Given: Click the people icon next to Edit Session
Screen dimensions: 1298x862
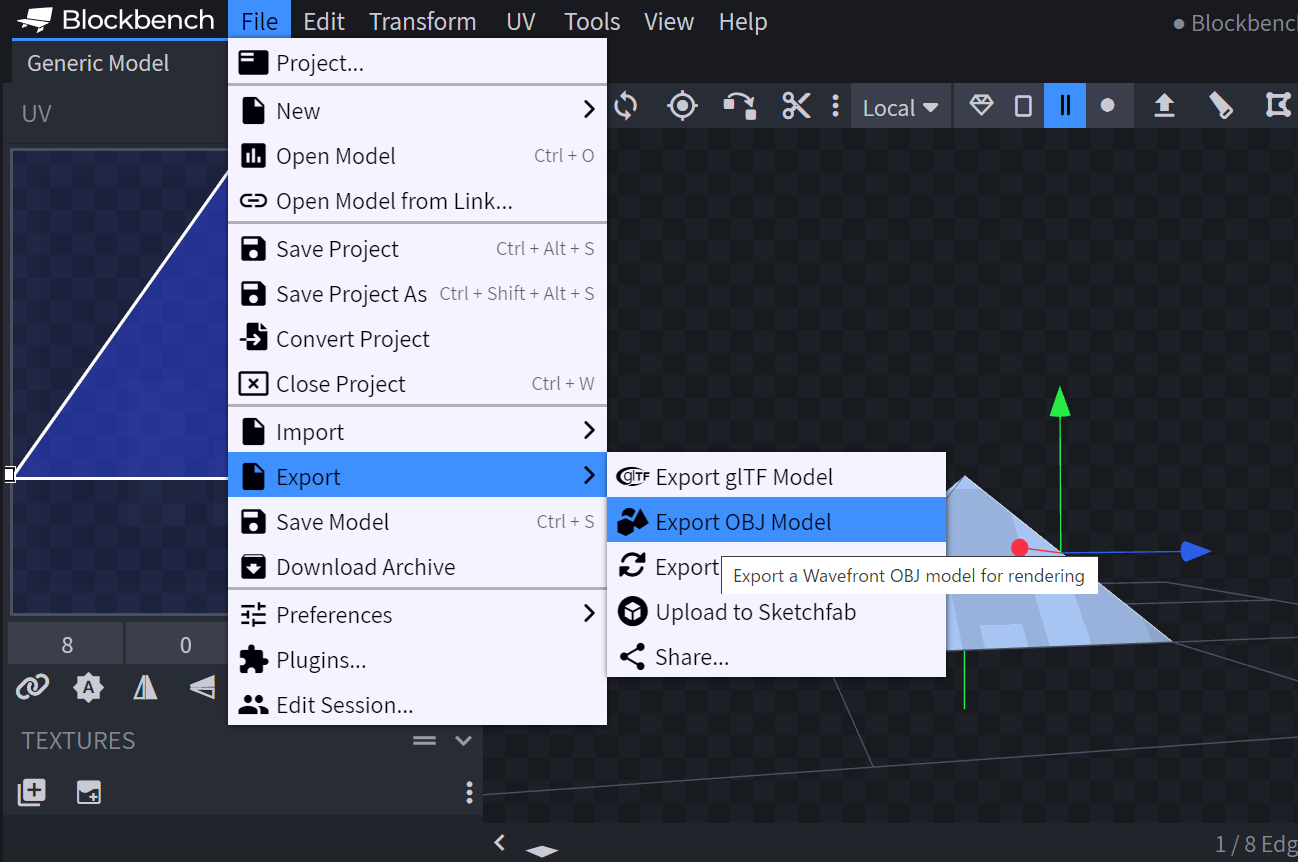Looking at the screenshot, I should click(254, 705).
